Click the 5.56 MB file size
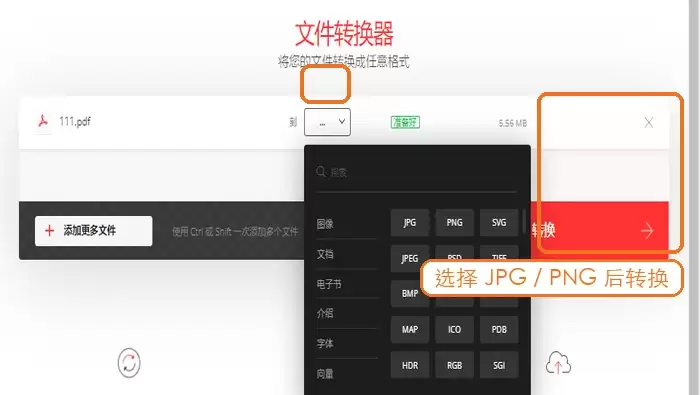 (512, 123)
